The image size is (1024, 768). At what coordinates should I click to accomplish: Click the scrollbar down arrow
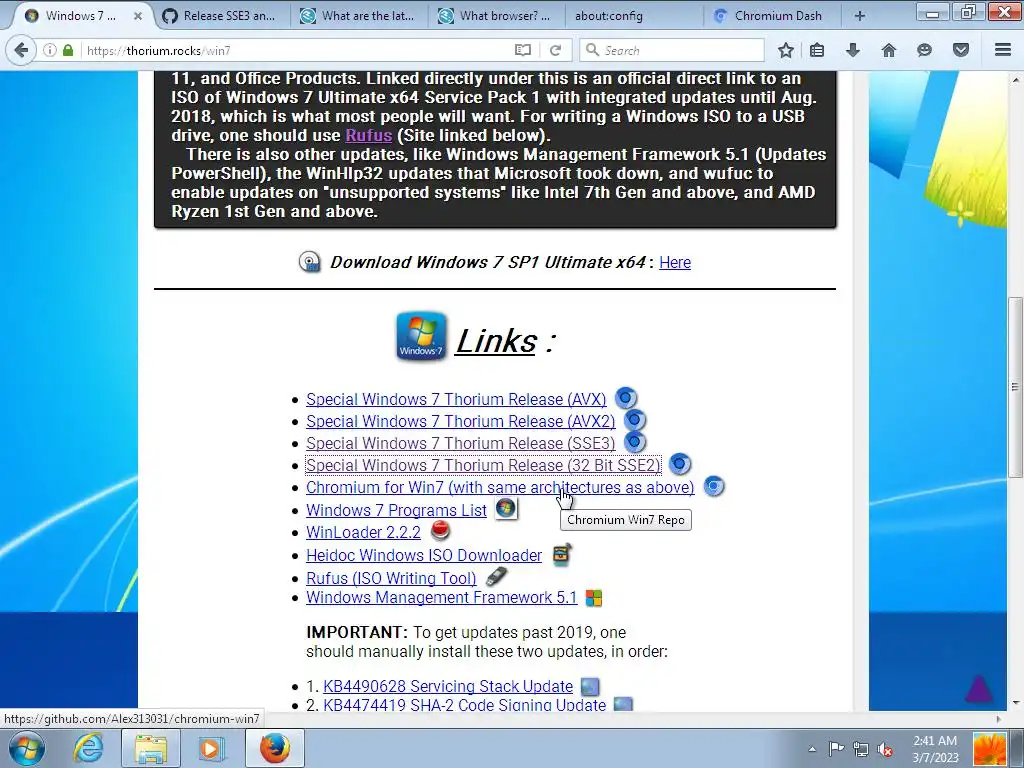[1015, 703]
